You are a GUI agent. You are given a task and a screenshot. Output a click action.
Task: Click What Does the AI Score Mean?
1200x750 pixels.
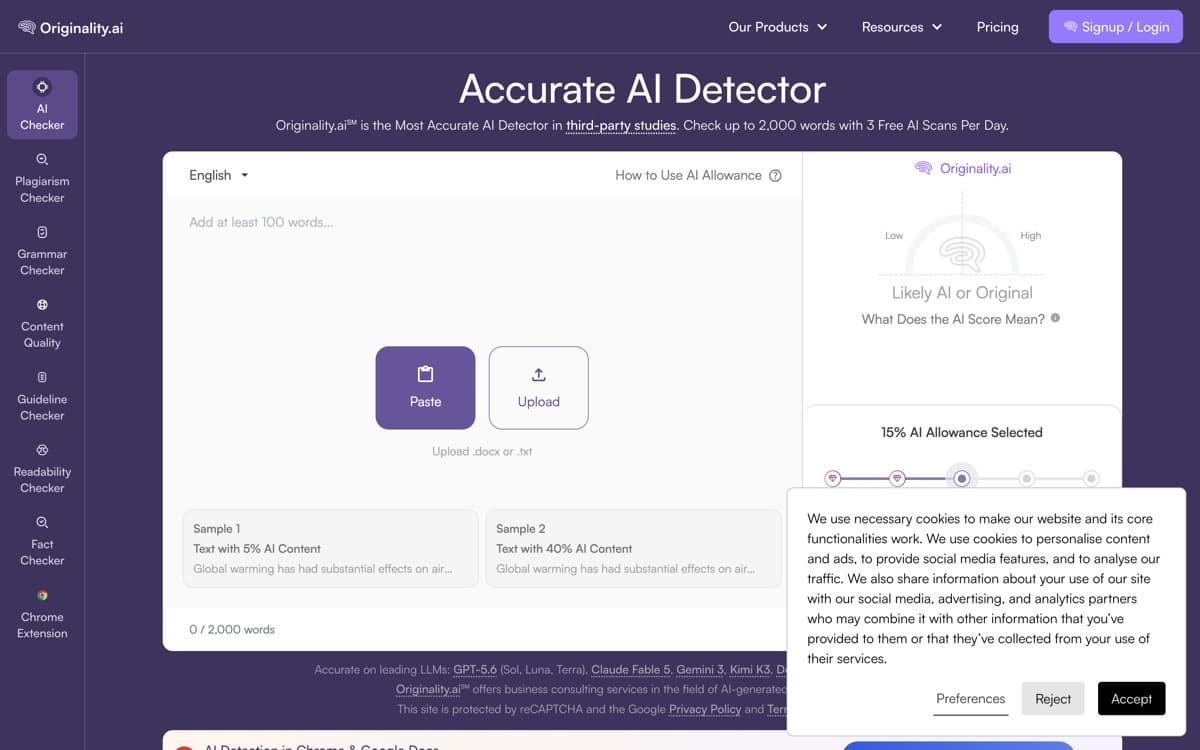coord(953,319)
